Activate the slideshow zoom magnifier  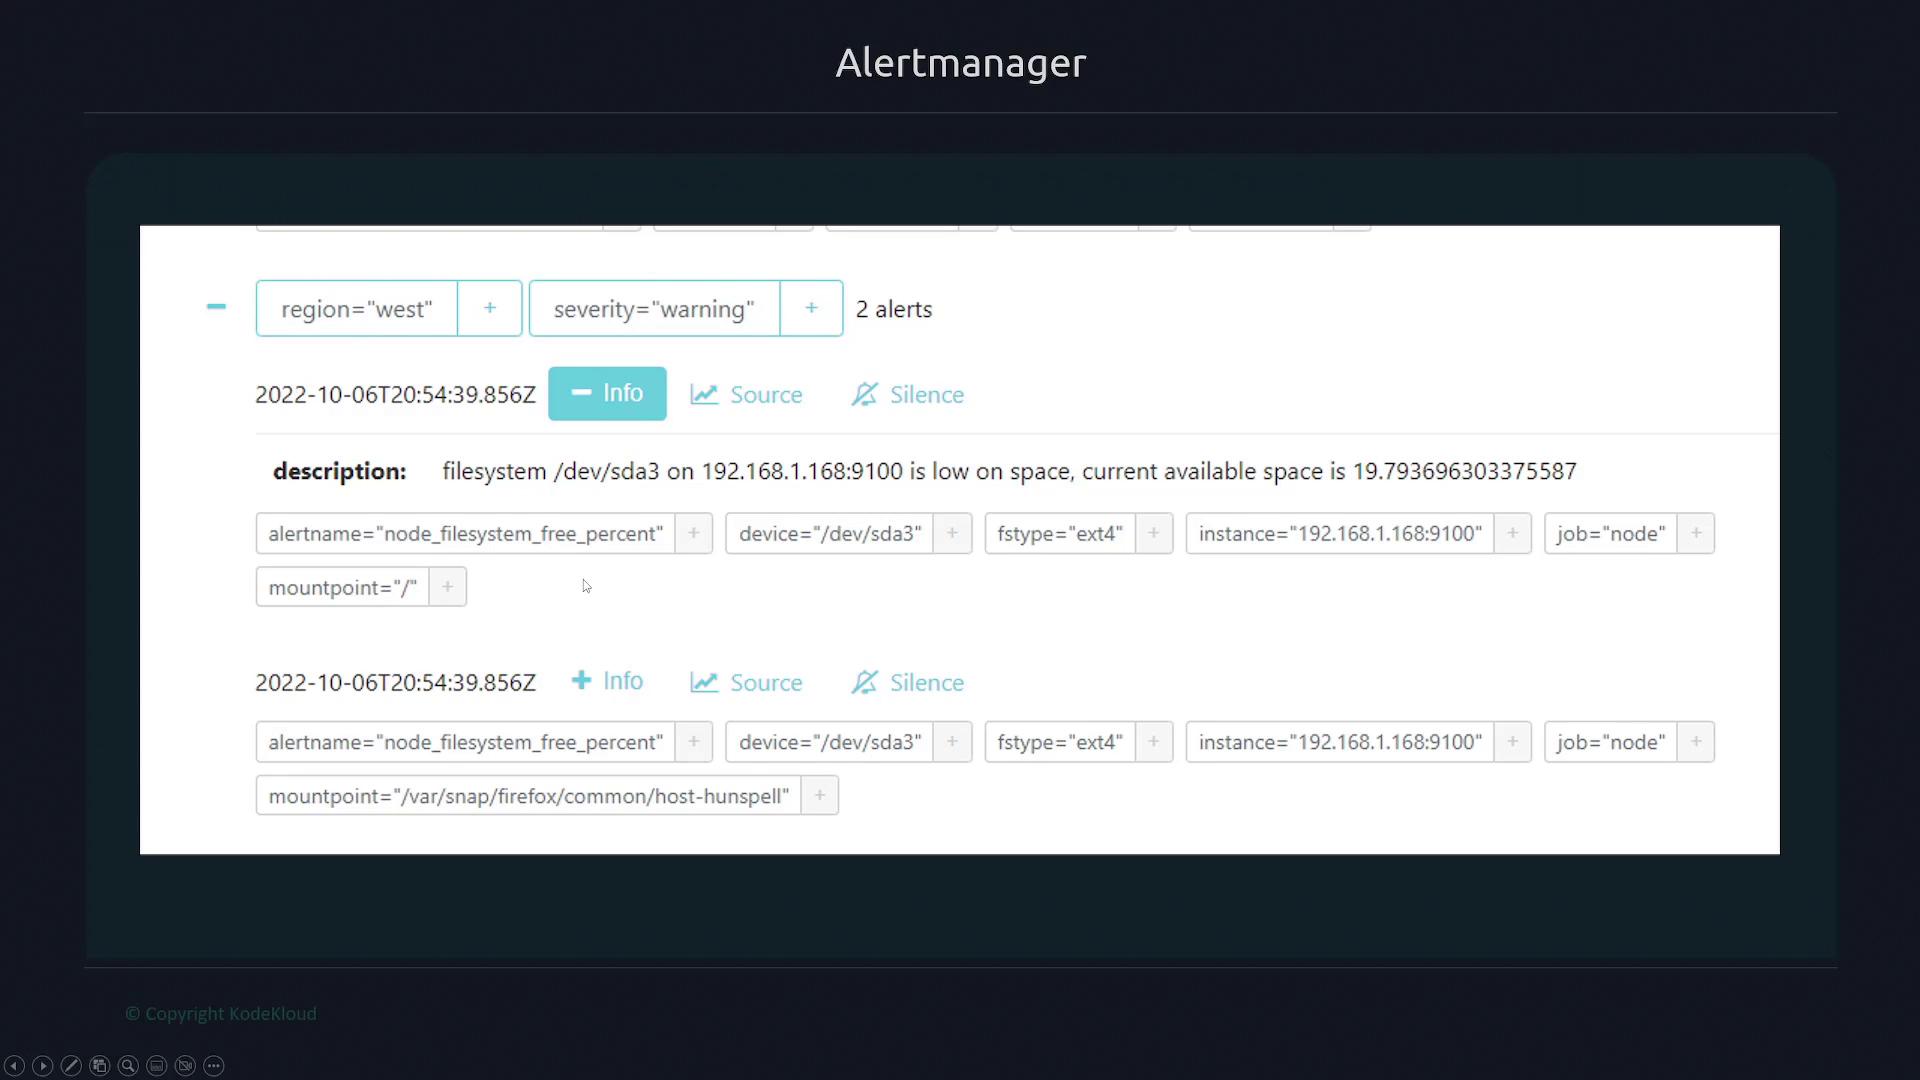pos(128,1066)
